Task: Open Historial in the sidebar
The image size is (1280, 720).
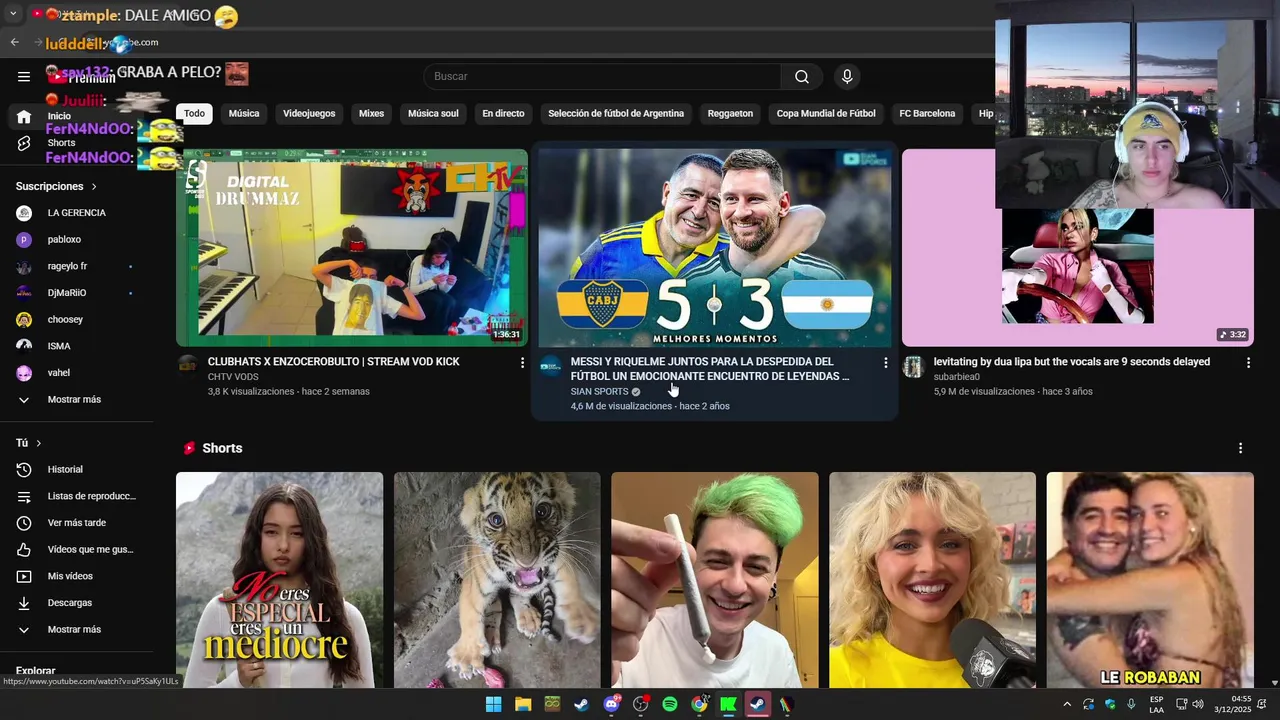Action: [x=65, y=469]
